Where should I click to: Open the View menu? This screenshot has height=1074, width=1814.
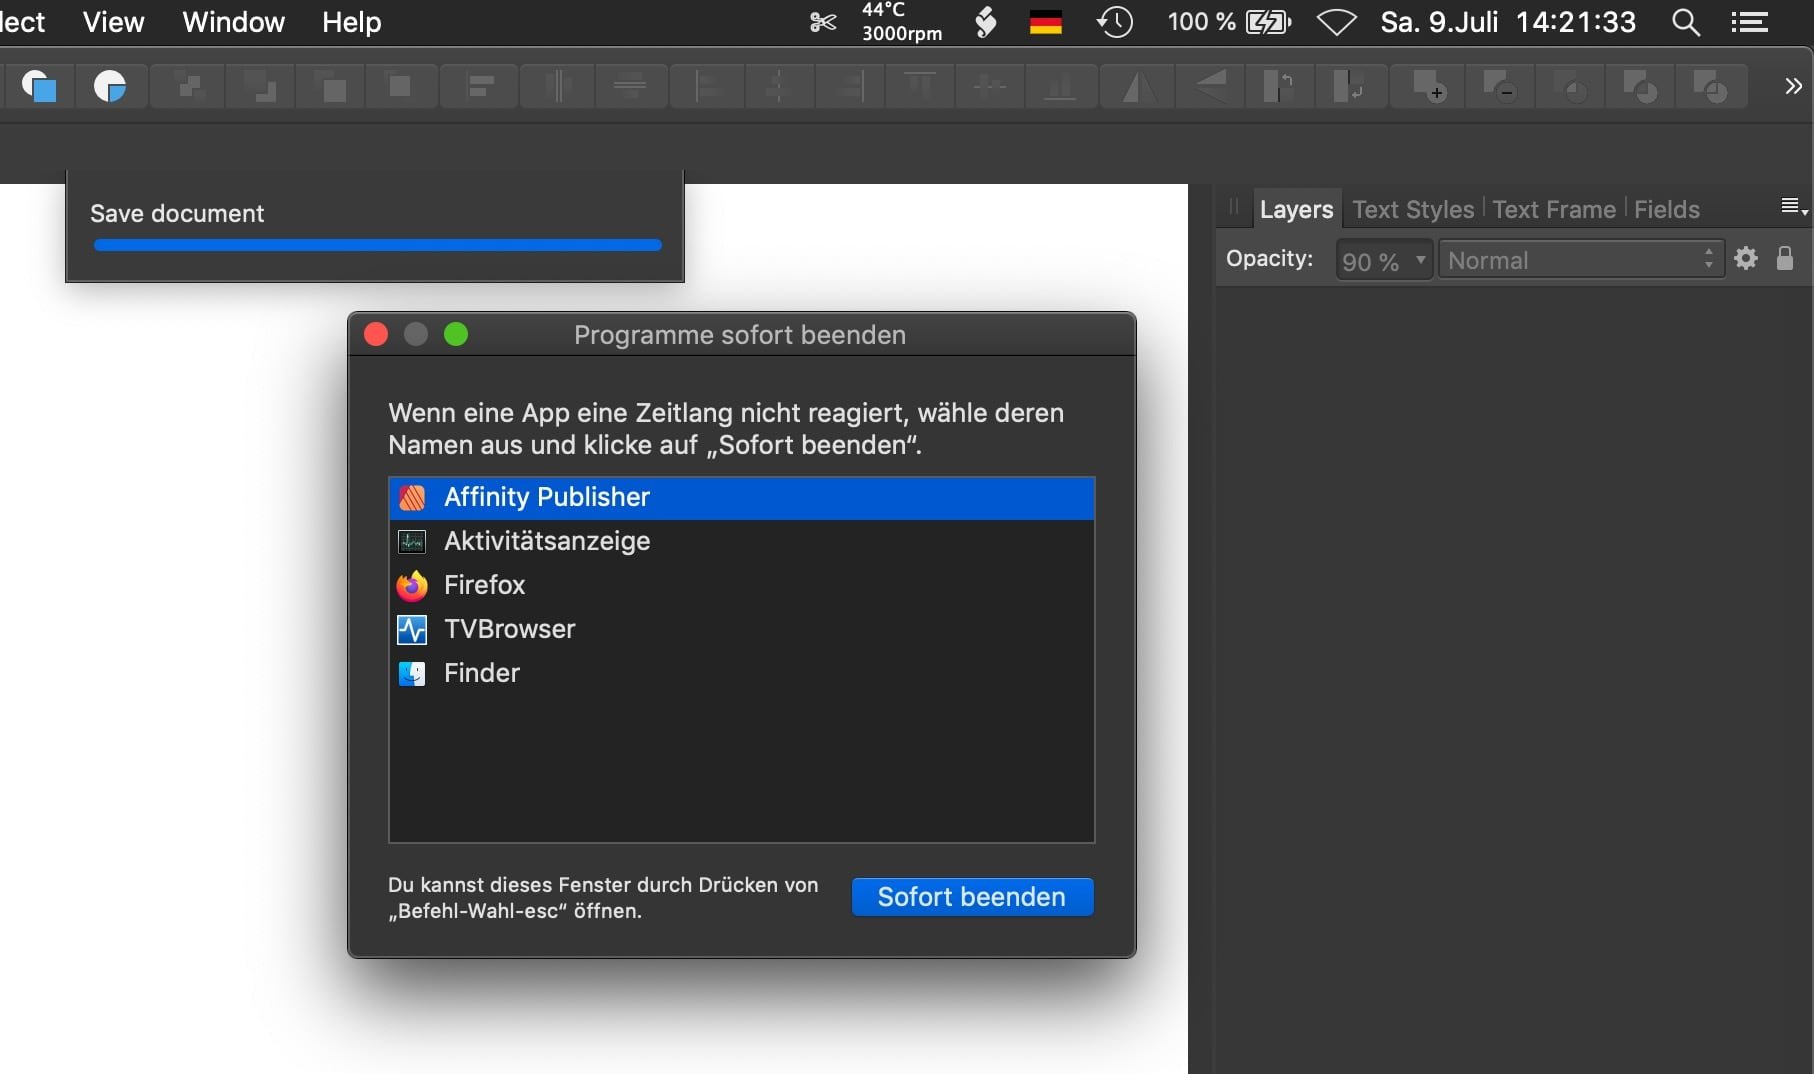pos(114,22)
